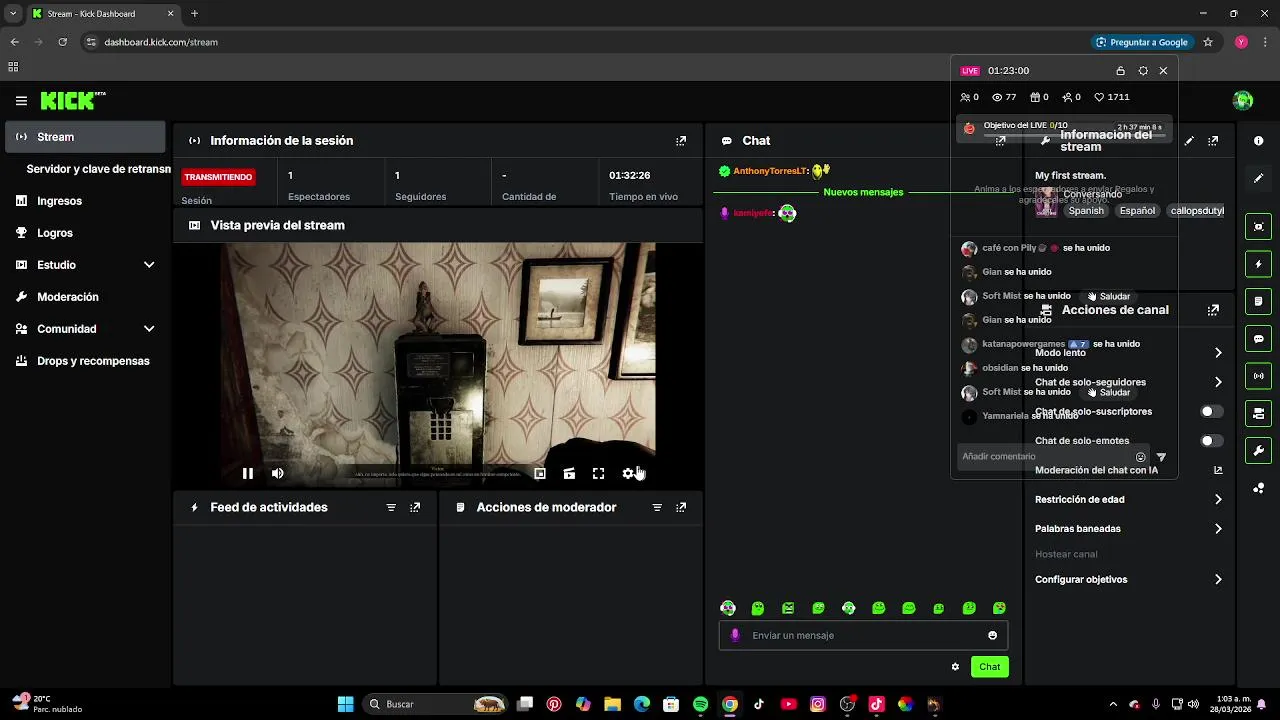
Task: Open the emoji picker in the chat message box
Action: pyautogui.click(x=992, y=635)
